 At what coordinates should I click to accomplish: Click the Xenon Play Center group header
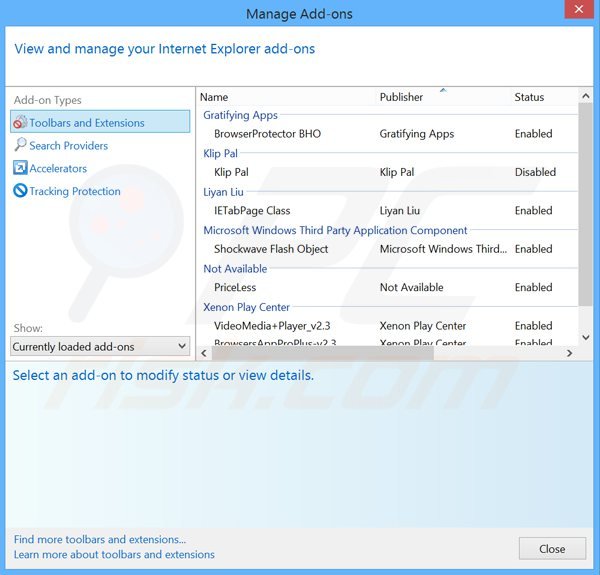click(x=247, y=307)
